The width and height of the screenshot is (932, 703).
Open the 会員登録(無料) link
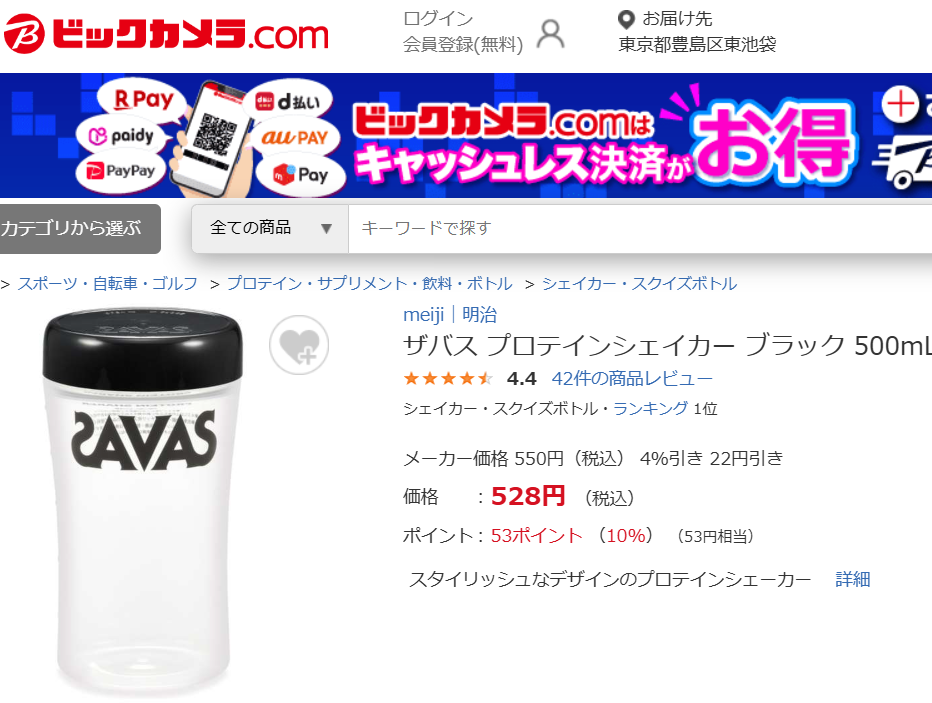click(463, 45)
